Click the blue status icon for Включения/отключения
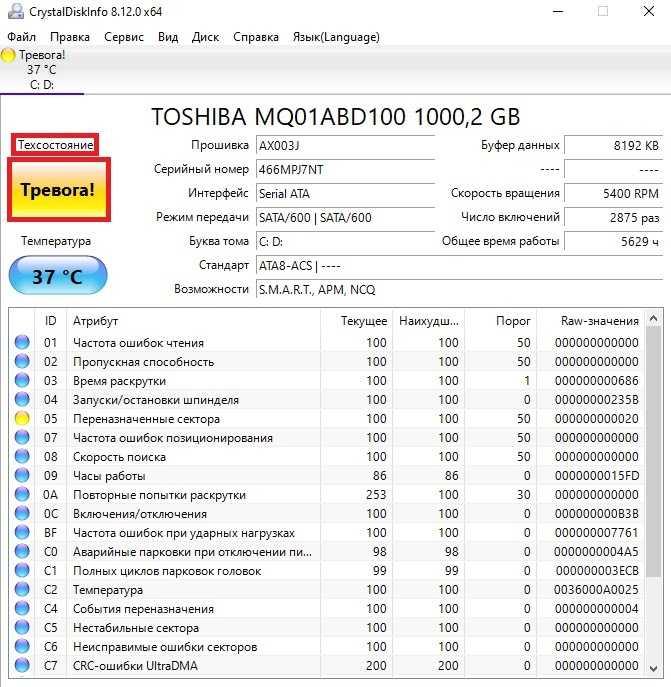 [x=22, y=513]
